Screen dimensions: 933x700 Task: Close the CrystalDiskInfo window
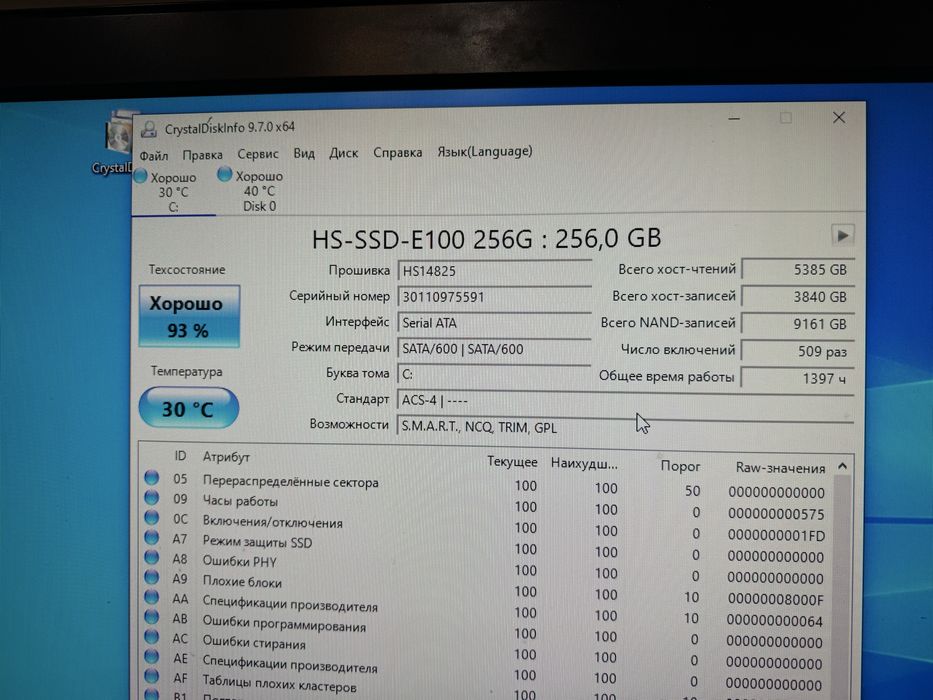[839, 118]
